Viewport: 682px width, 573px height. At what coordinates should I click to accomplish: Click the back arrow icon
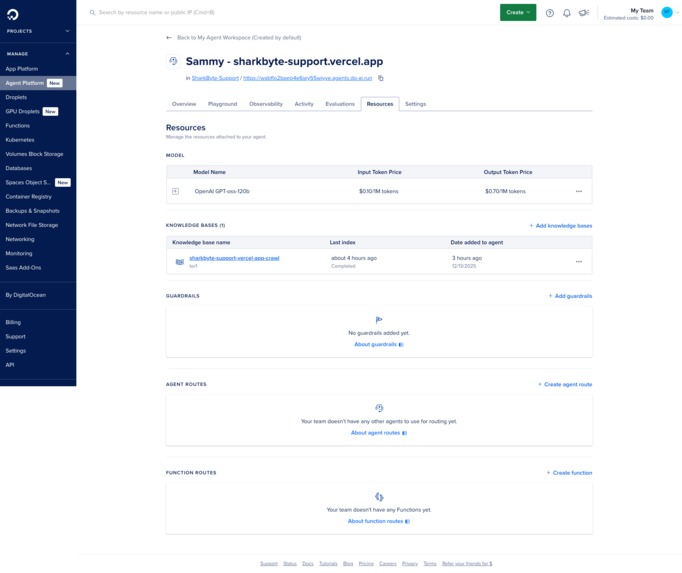tap(169, 37)
